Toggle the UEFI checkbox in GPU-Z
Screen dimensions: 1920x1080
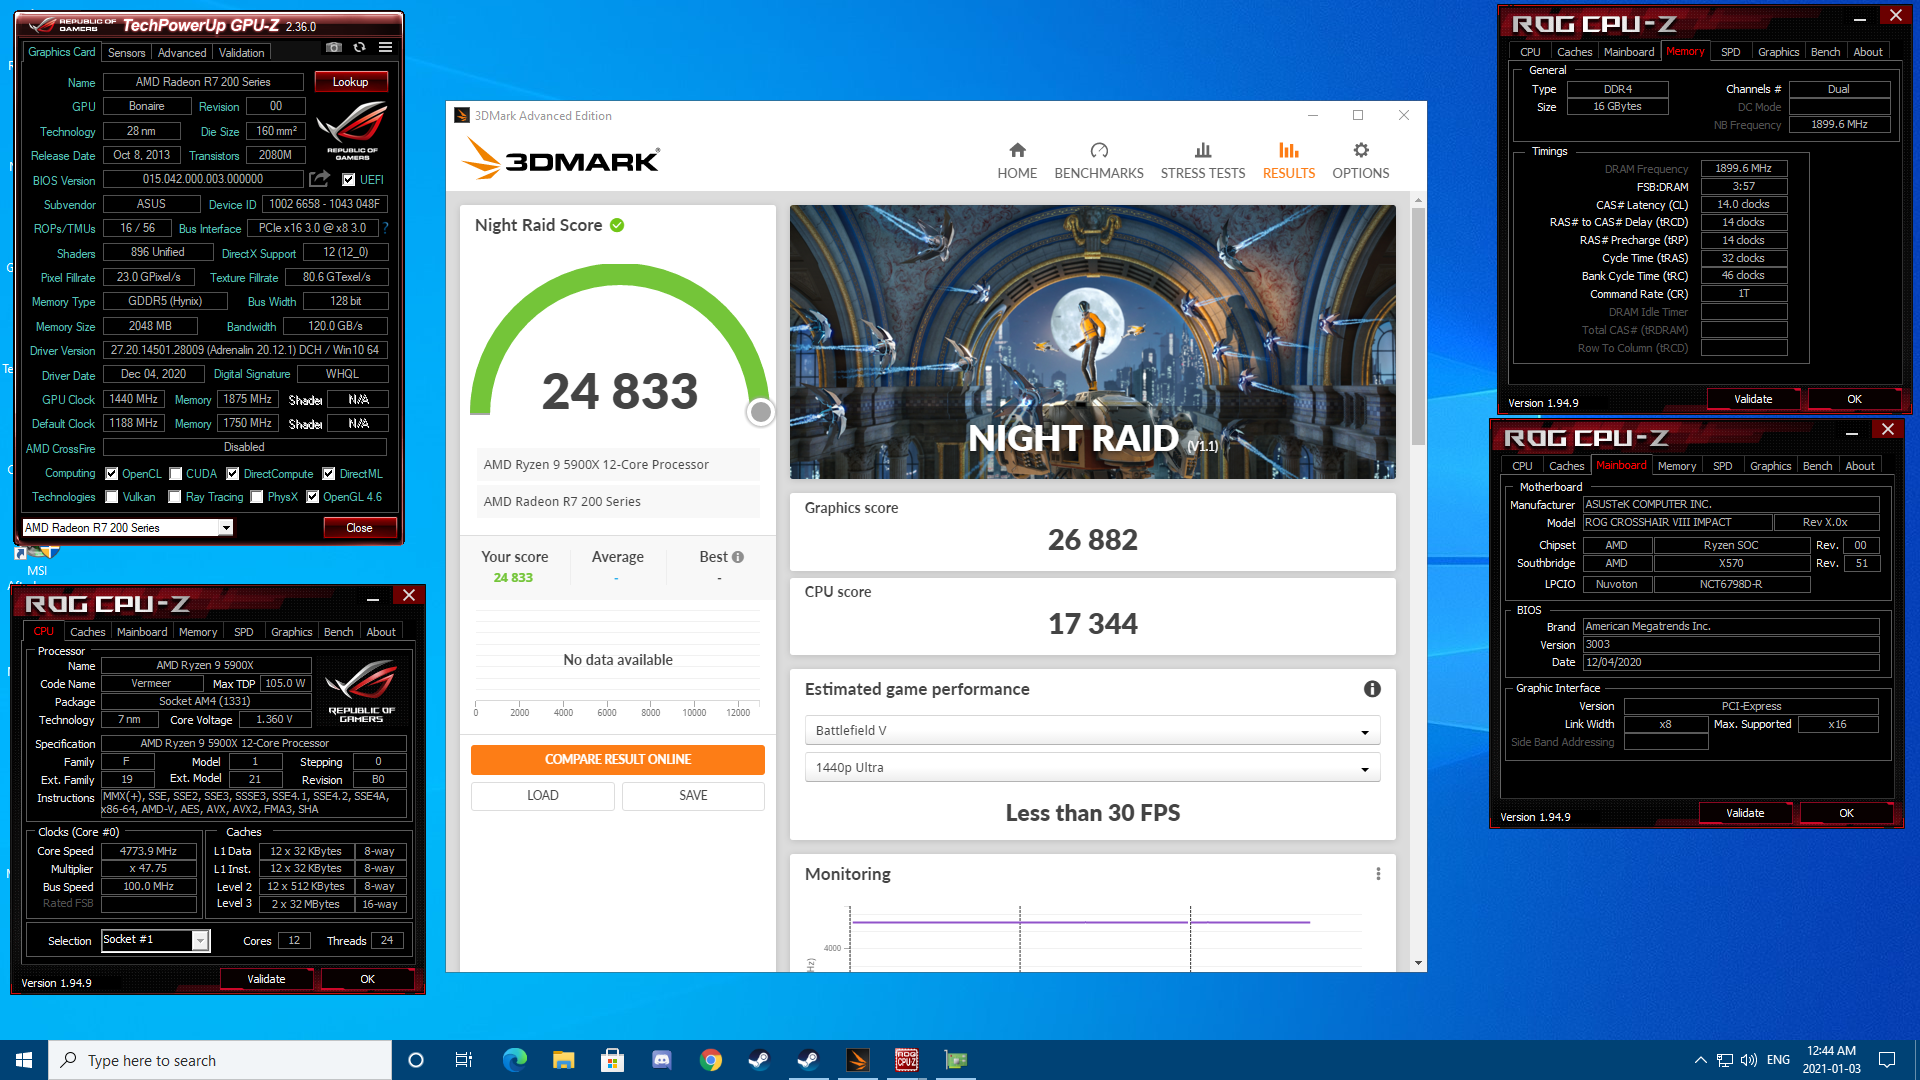click(x=348, y=180)
